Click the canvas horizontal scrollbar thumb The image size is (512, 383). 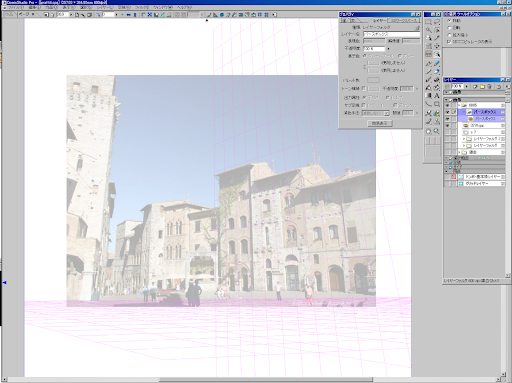coord(266,380)
